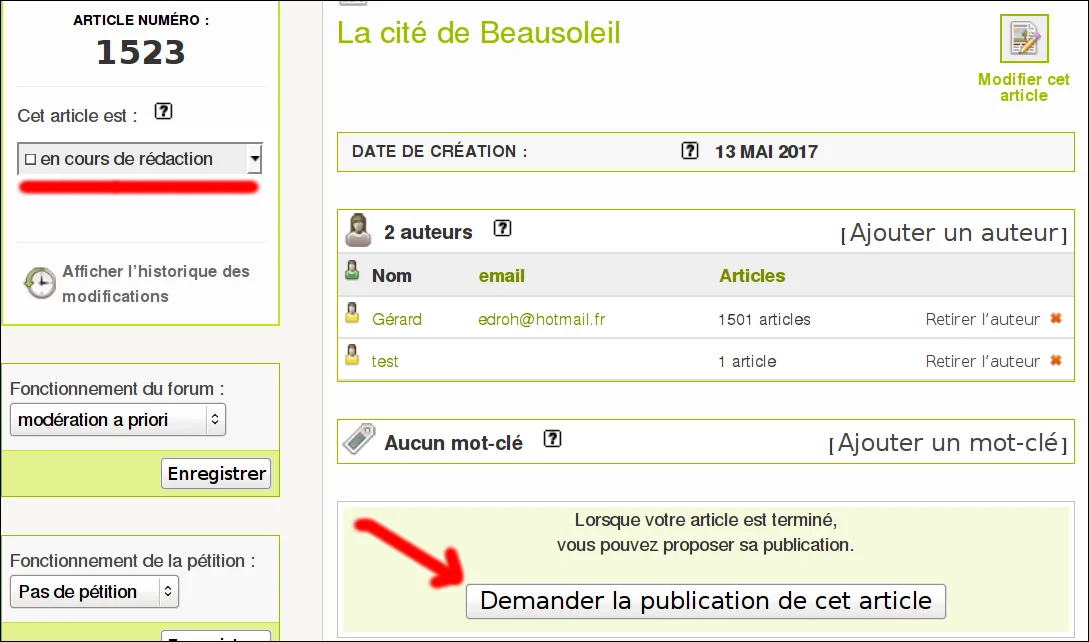Open petition dropdown Pas de pétition

94,592
